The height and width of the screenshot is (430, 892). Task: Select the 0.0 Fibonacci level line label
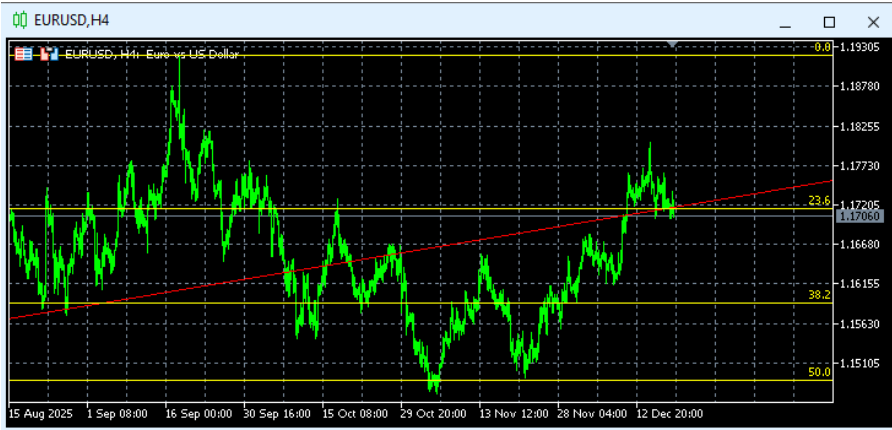822,47
